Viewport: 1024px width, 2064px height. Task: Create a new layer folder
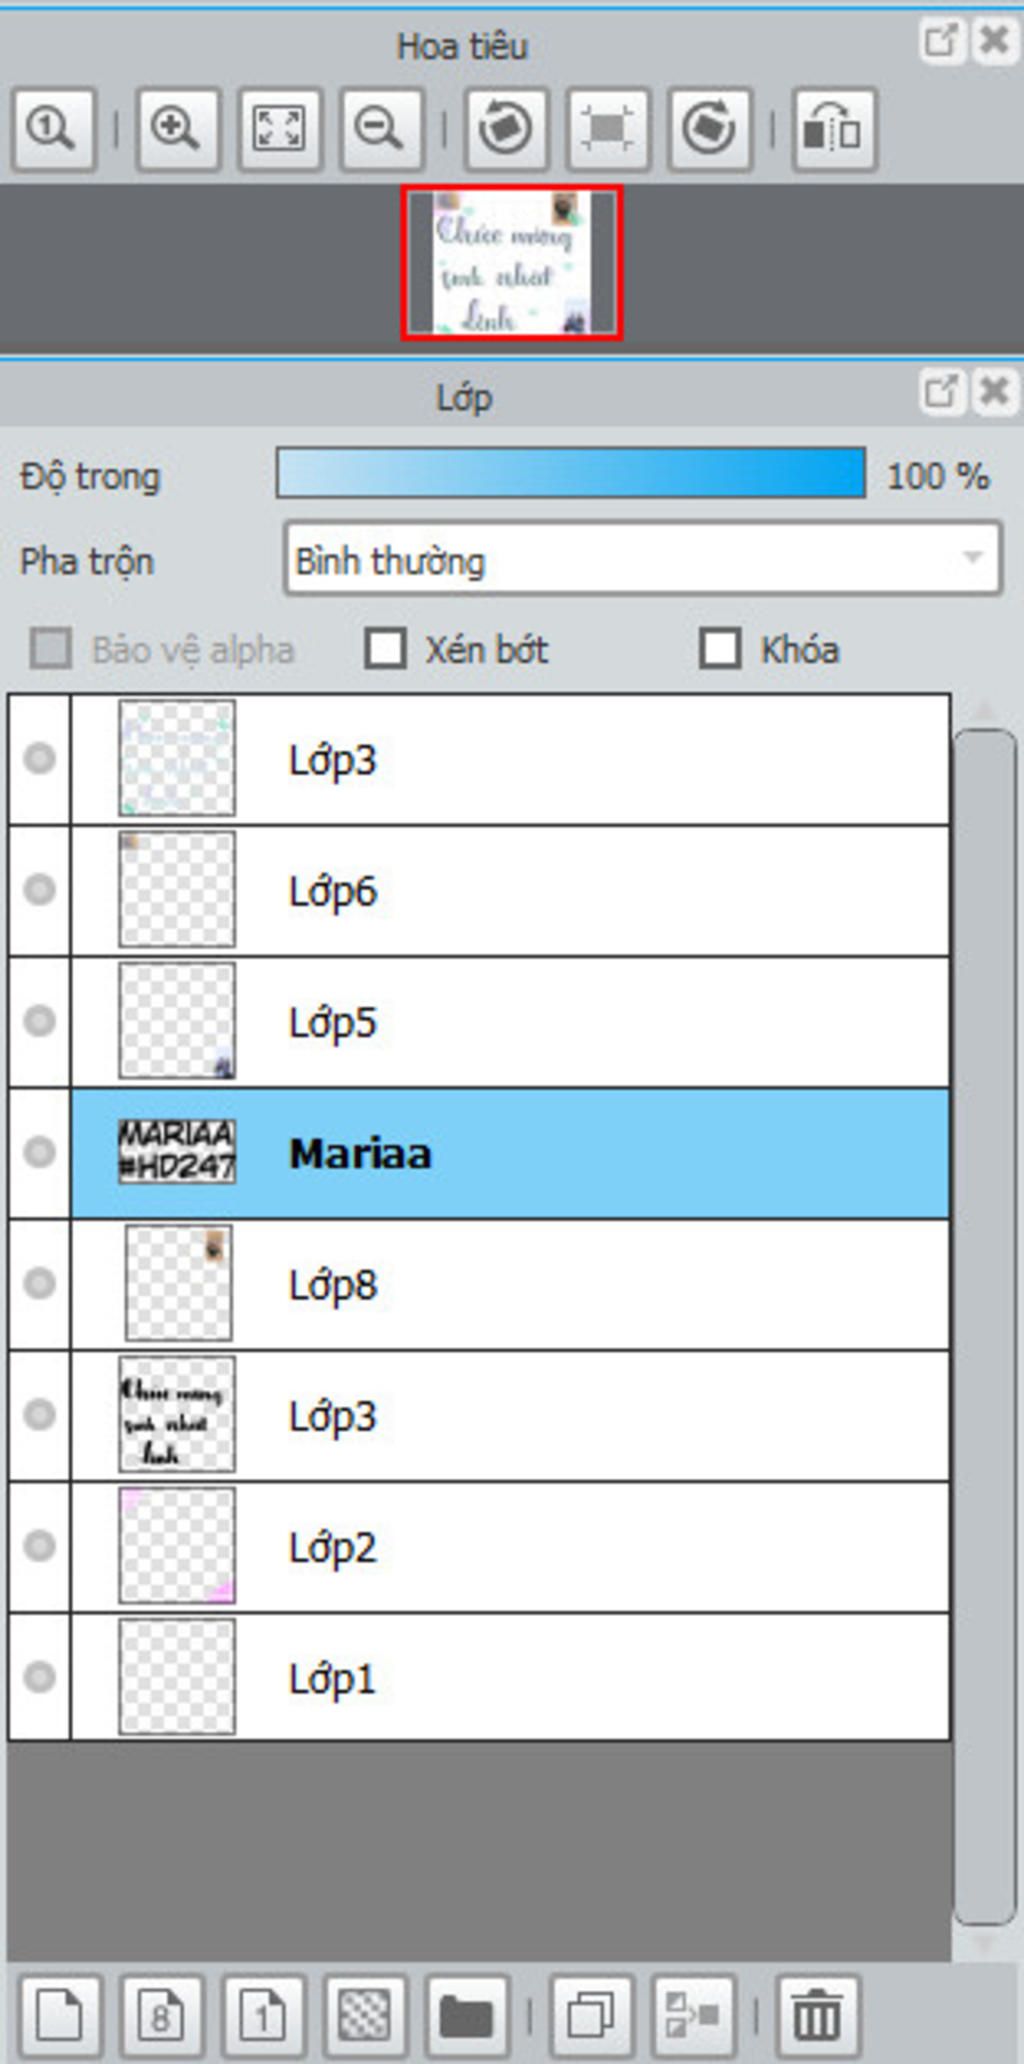tap(466, 2014)
